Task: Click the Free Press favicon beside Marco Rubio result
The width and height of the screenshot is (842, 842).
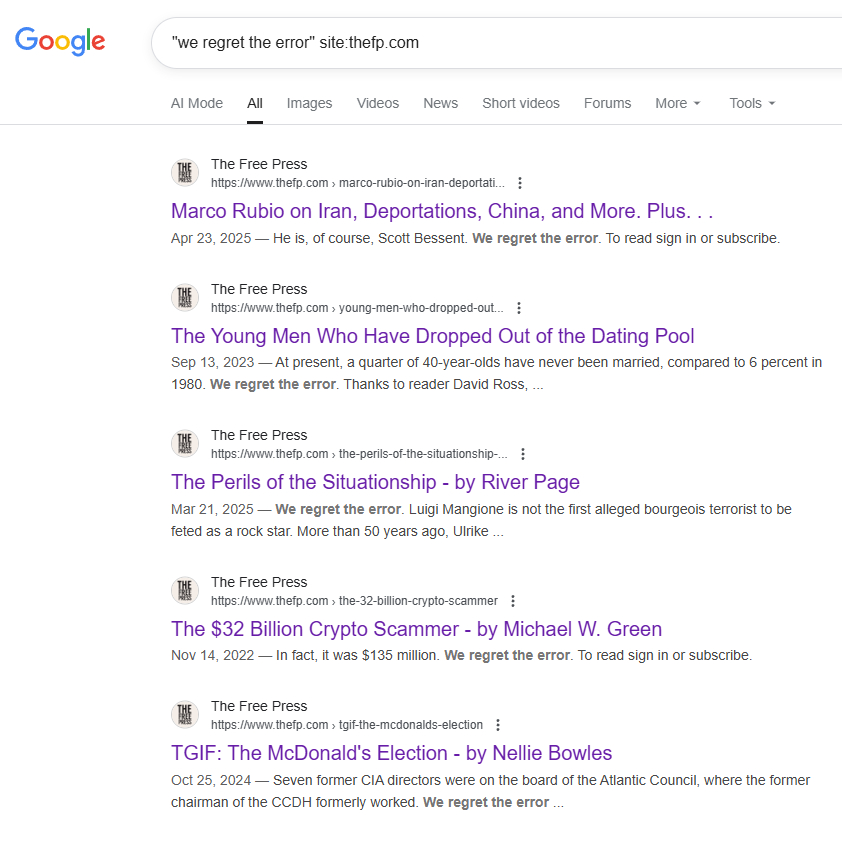Action: pos(185,173)
